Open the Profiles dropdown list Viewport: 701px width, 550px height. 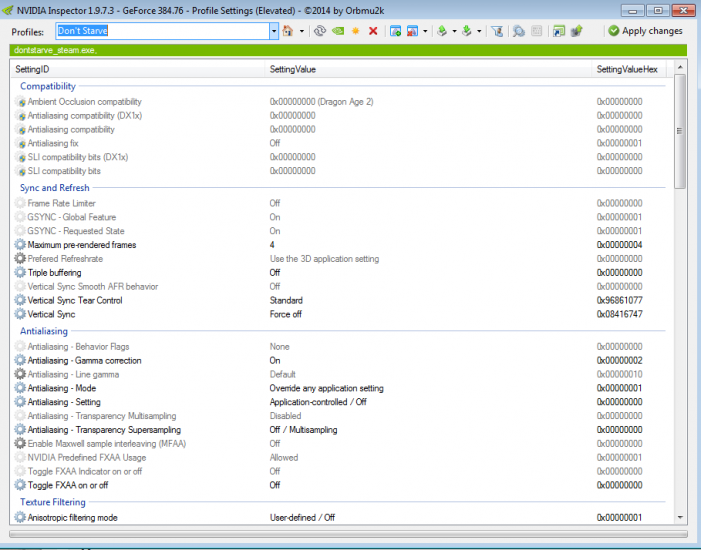[274, 31]
